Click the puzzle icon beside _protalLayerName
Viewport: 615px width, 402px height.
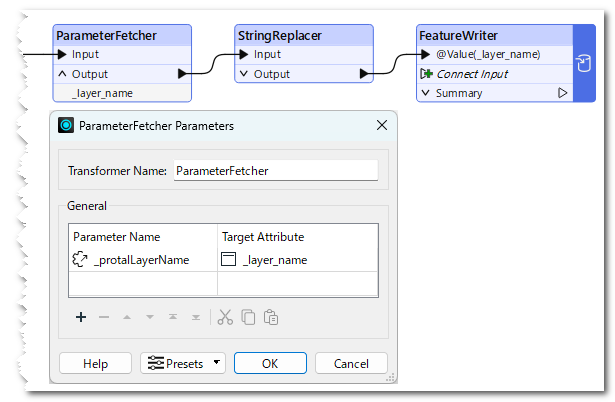tap(80, 259)
